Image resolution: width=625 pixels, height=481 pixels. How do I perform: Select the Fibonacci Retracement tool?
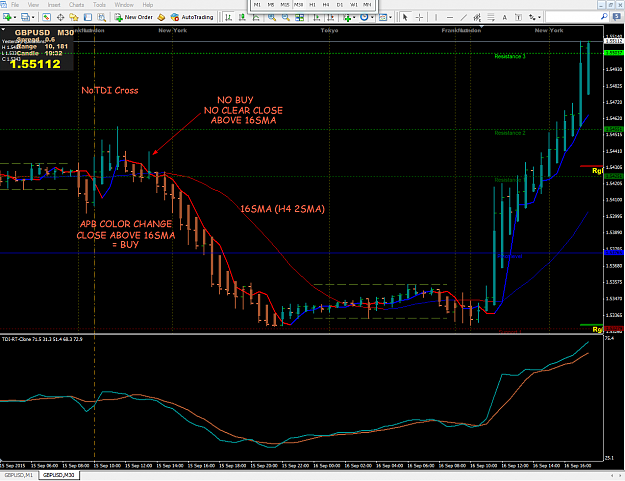491,17
